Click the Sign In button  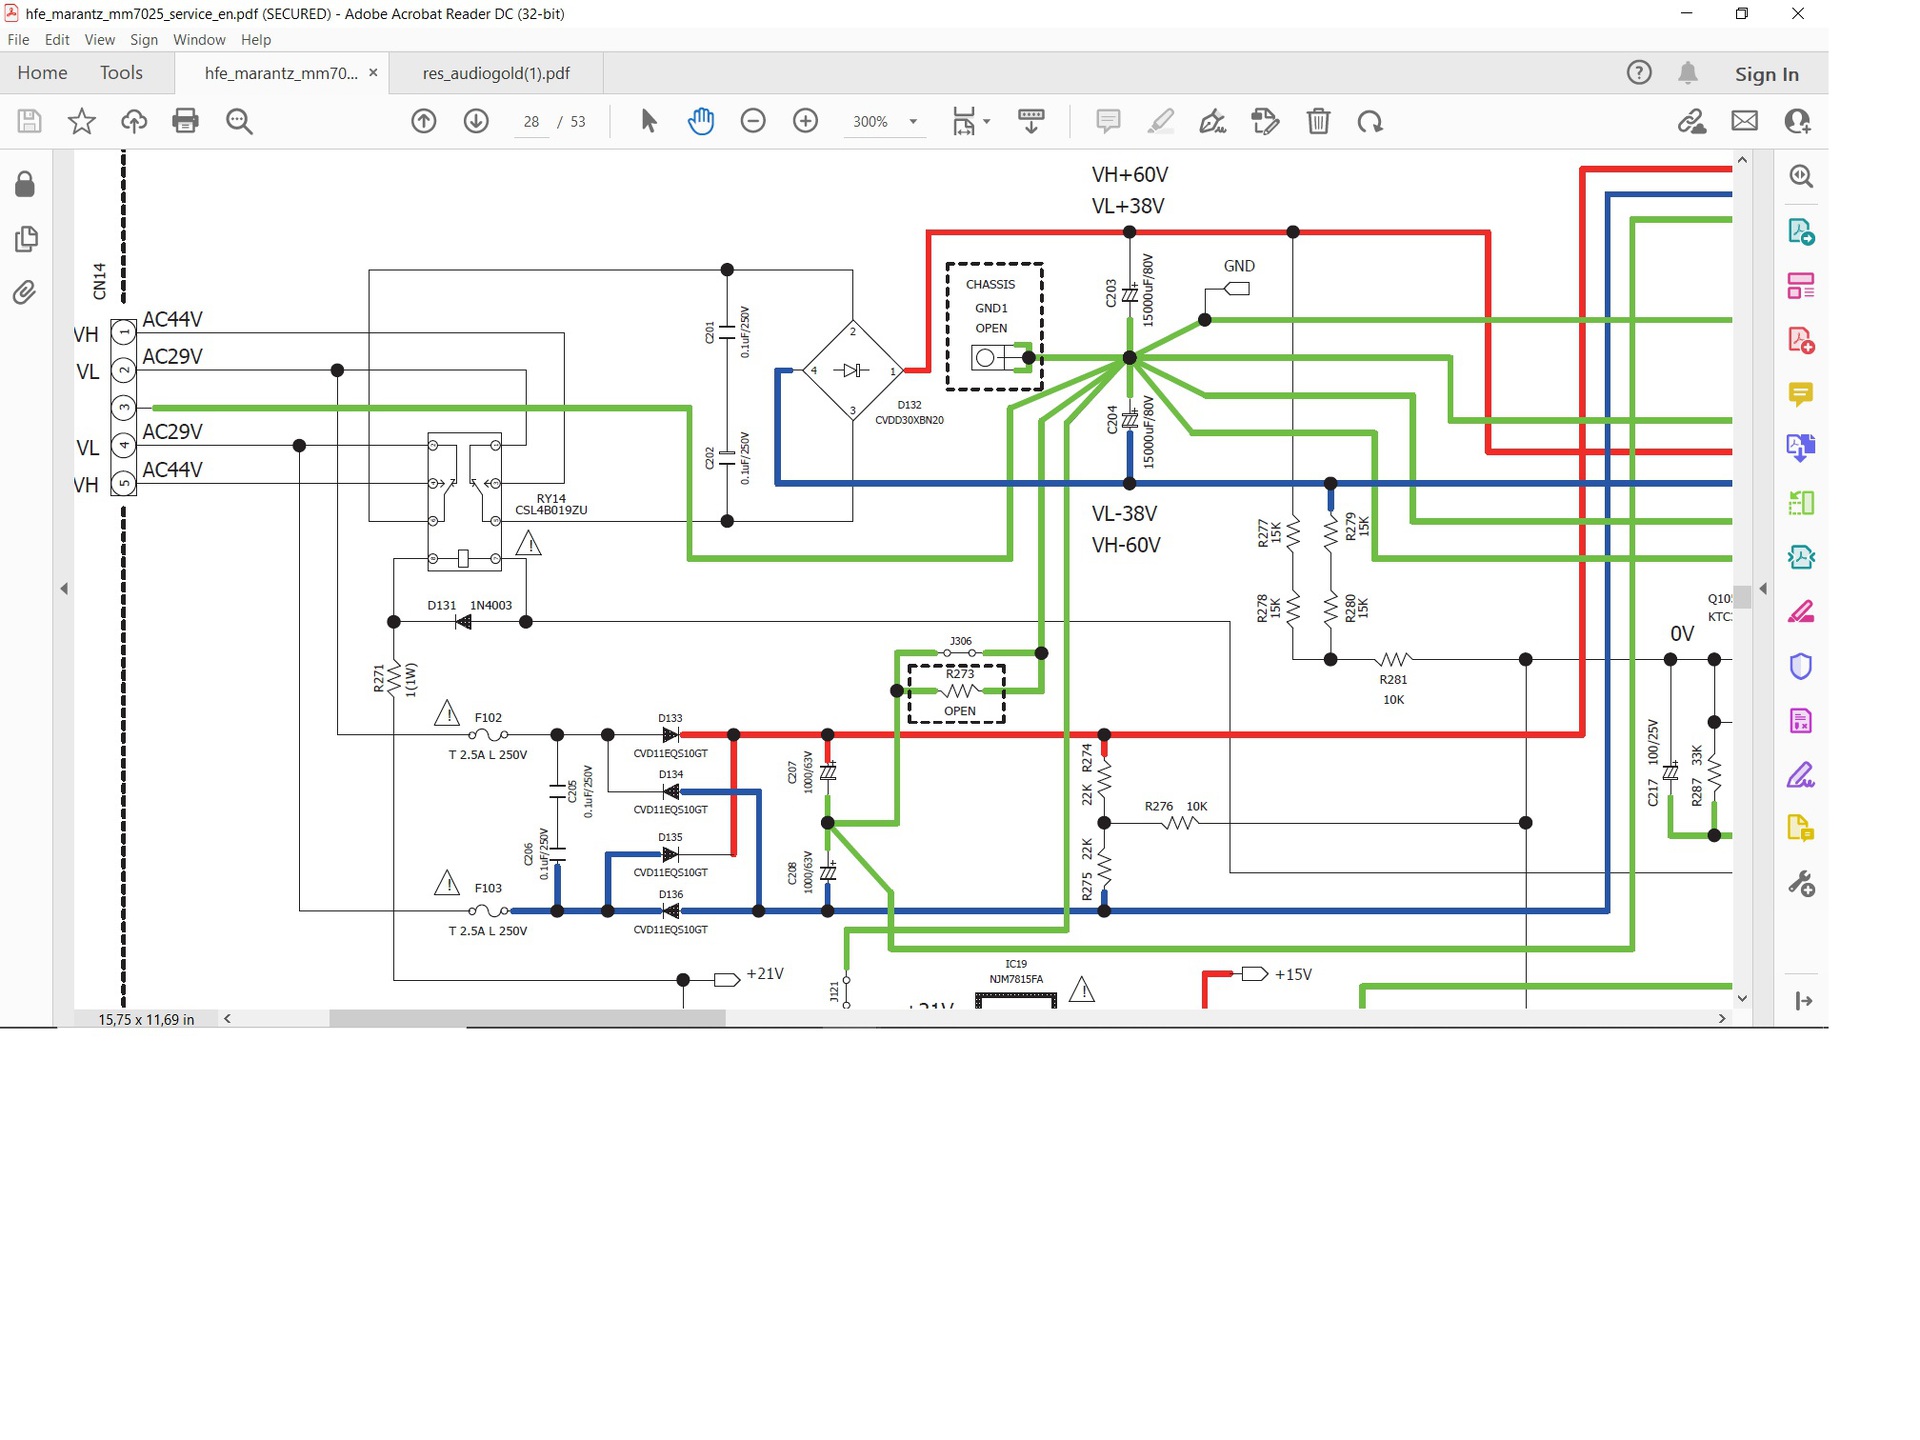click(1766, 74)
